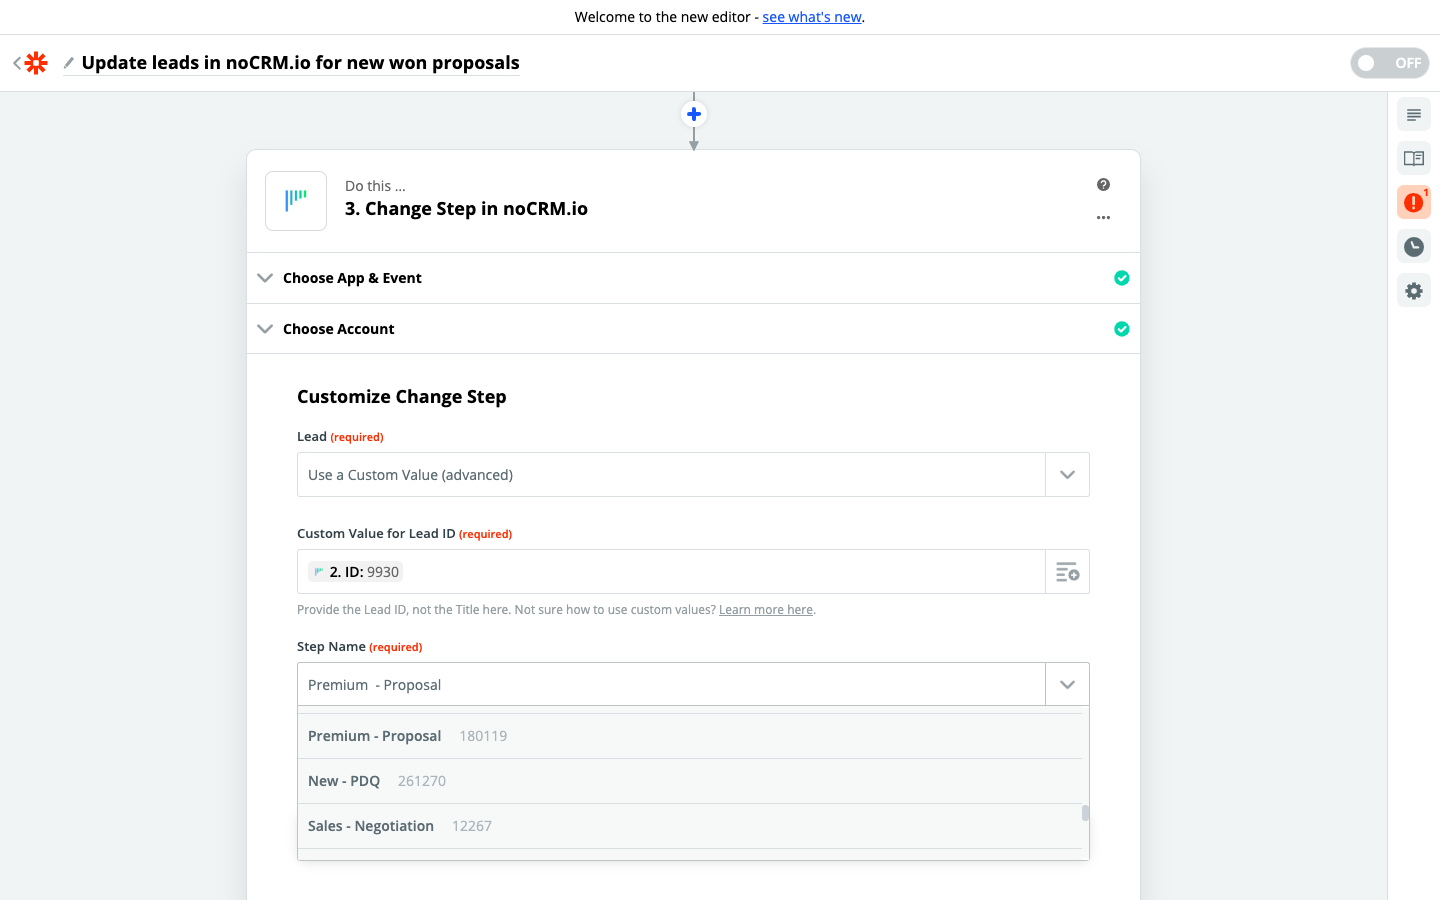Click the insert data icon in Lead ID field
Viewport: 1440px width, 900px height.
click(1067, 572)
